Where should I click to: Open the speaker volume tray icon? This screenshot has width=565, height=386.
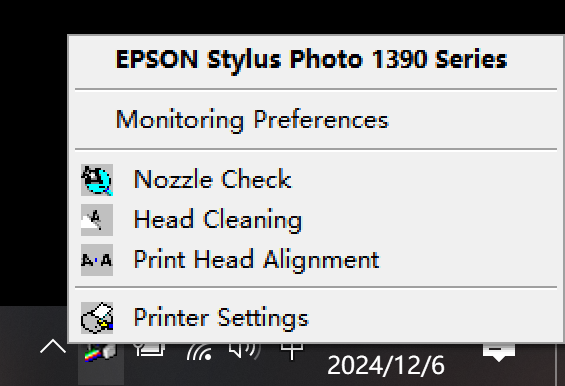click(245, 350)
